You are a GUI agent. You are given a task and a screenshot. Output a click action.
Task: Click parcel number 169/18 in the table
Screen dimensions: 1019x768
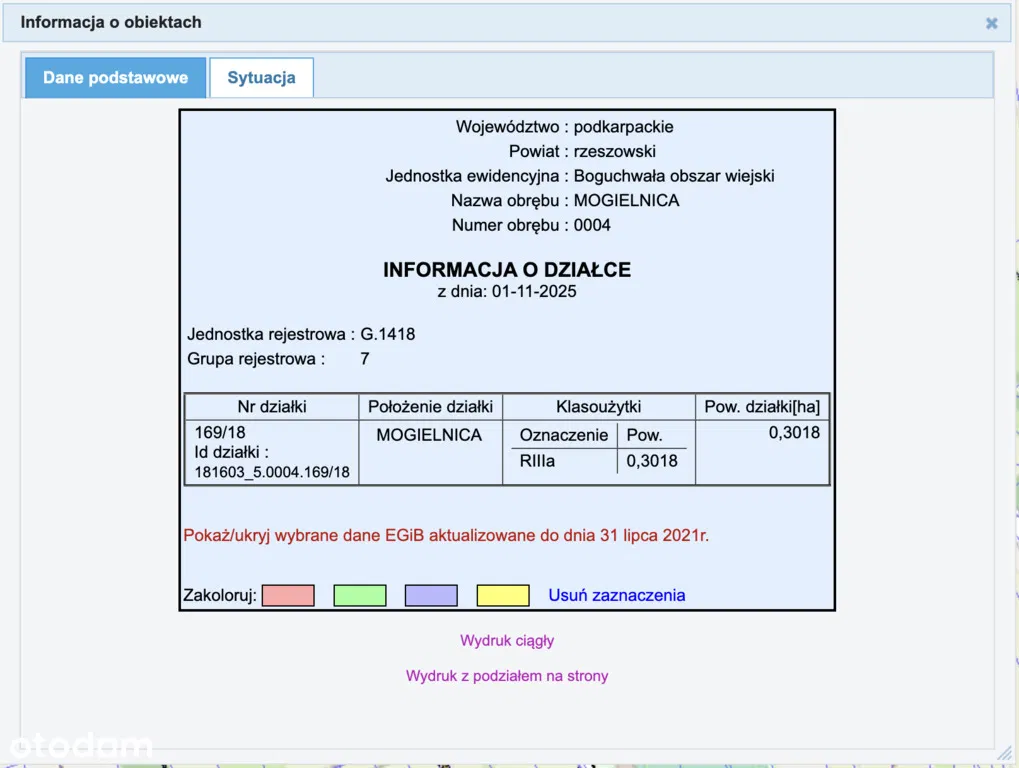pyautogui.click(x=220, y=433)
